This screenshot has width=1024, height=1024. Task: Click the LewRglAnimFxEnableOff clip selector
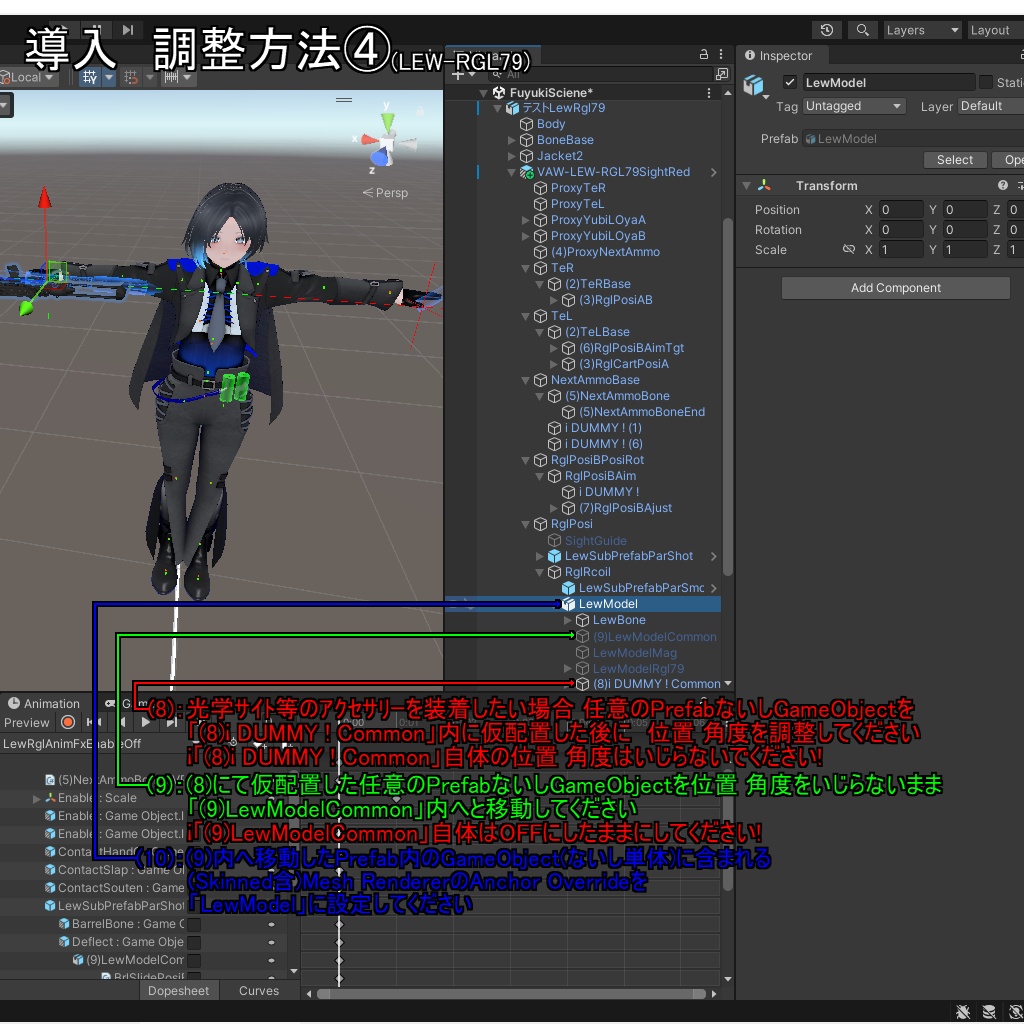72,744
